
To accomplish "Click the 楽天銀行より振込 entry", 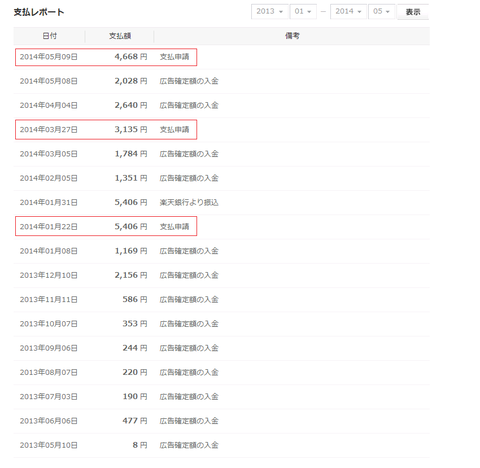I will pyautogui.click(x=189, y=202).
